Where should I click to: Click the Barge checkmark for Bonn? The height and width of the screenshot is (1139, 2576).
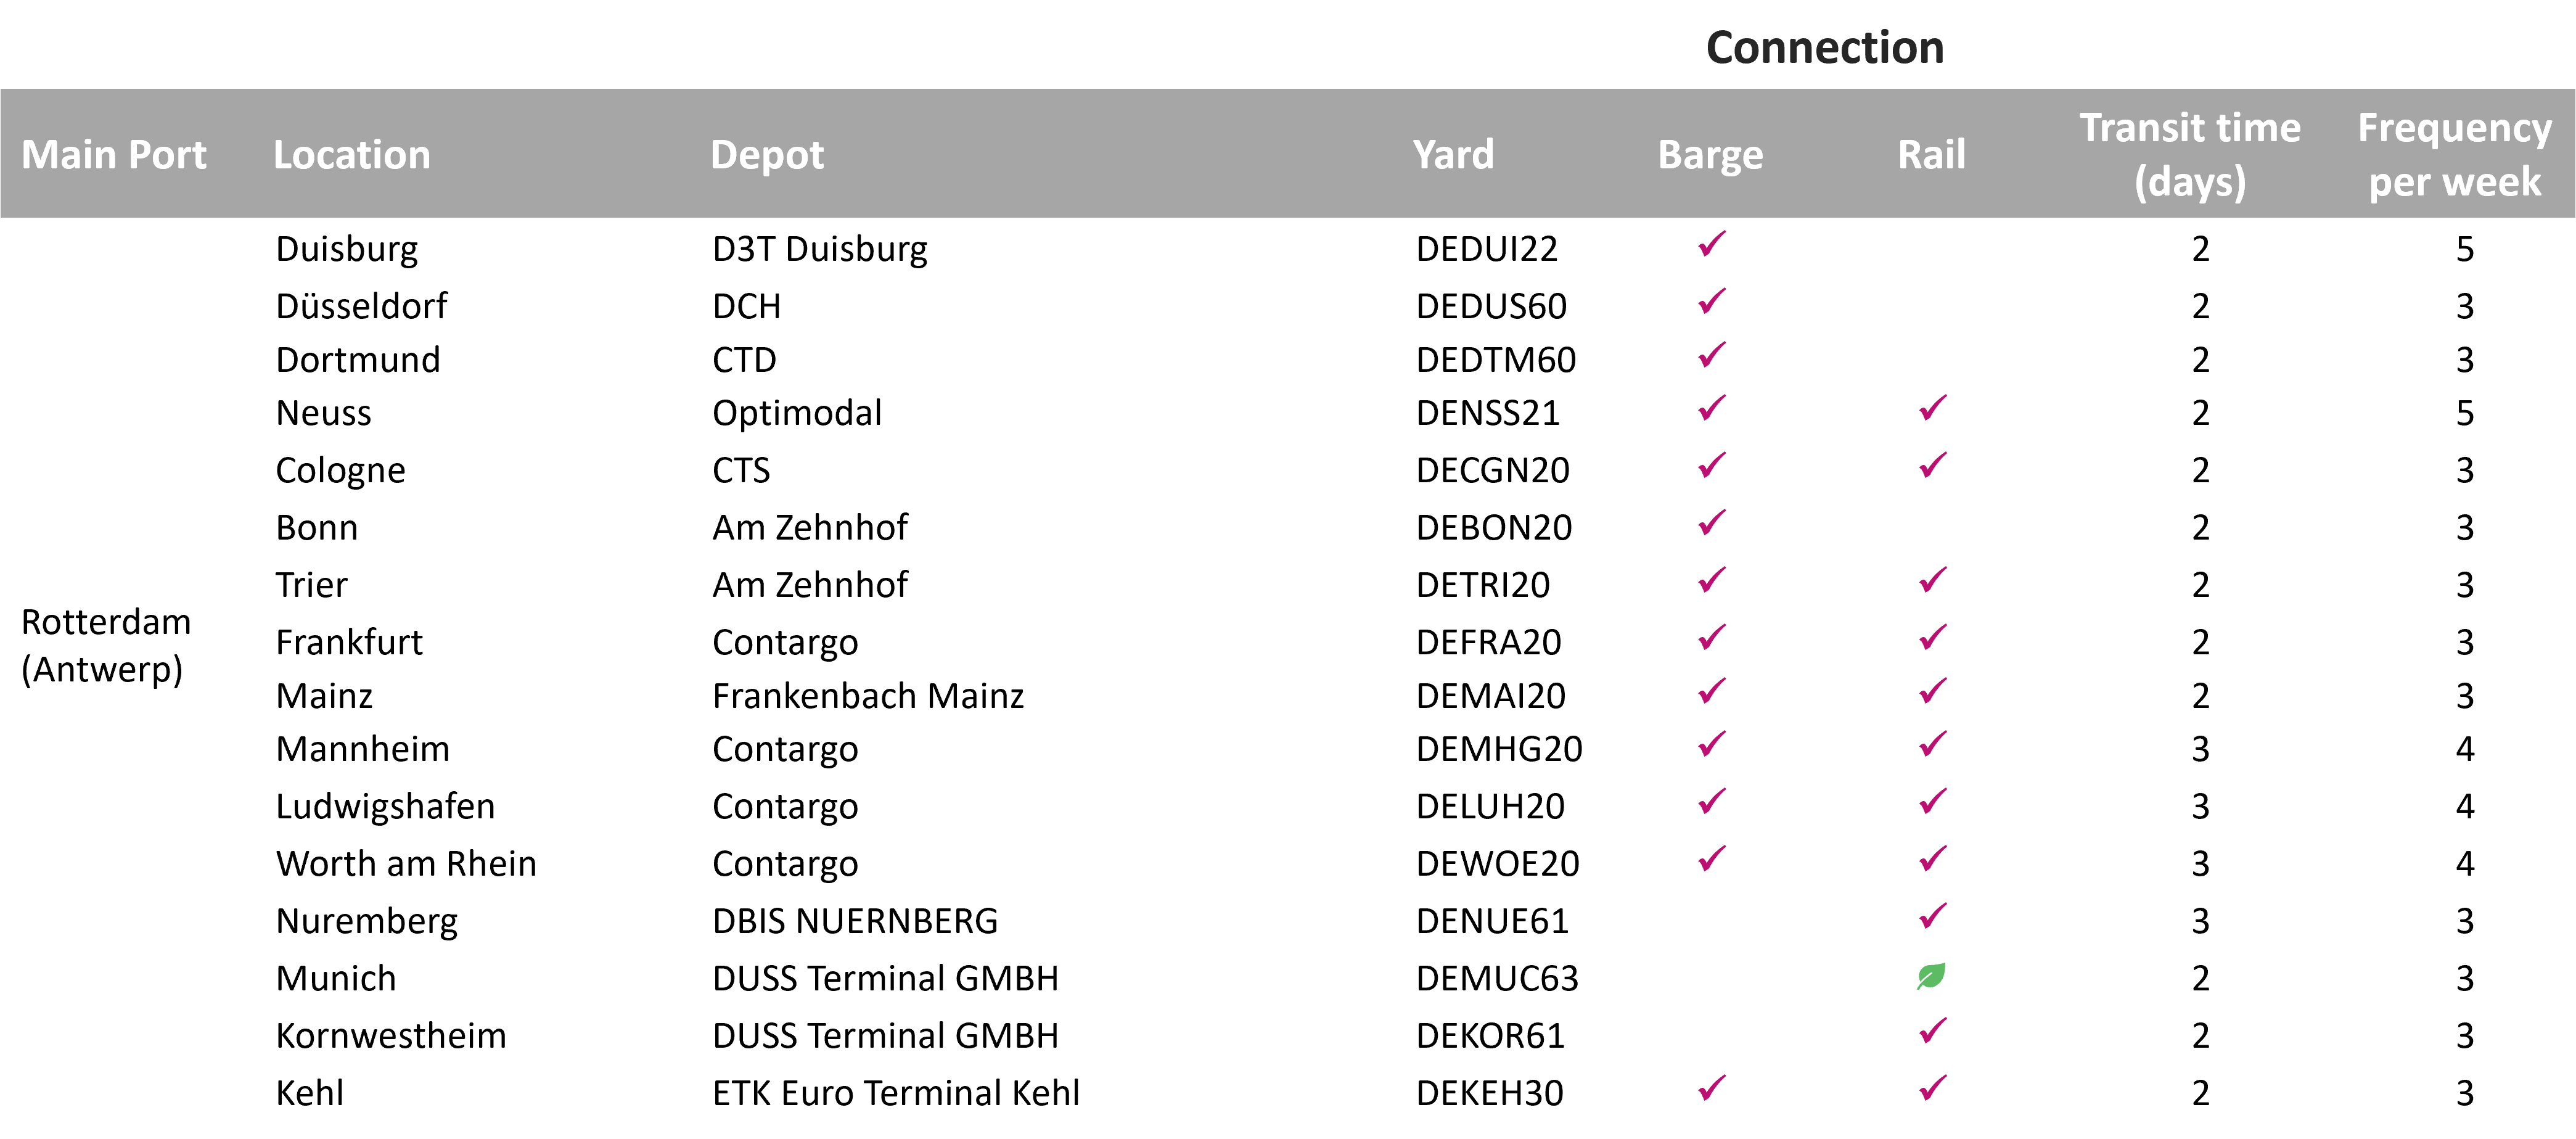[1712, 522]
